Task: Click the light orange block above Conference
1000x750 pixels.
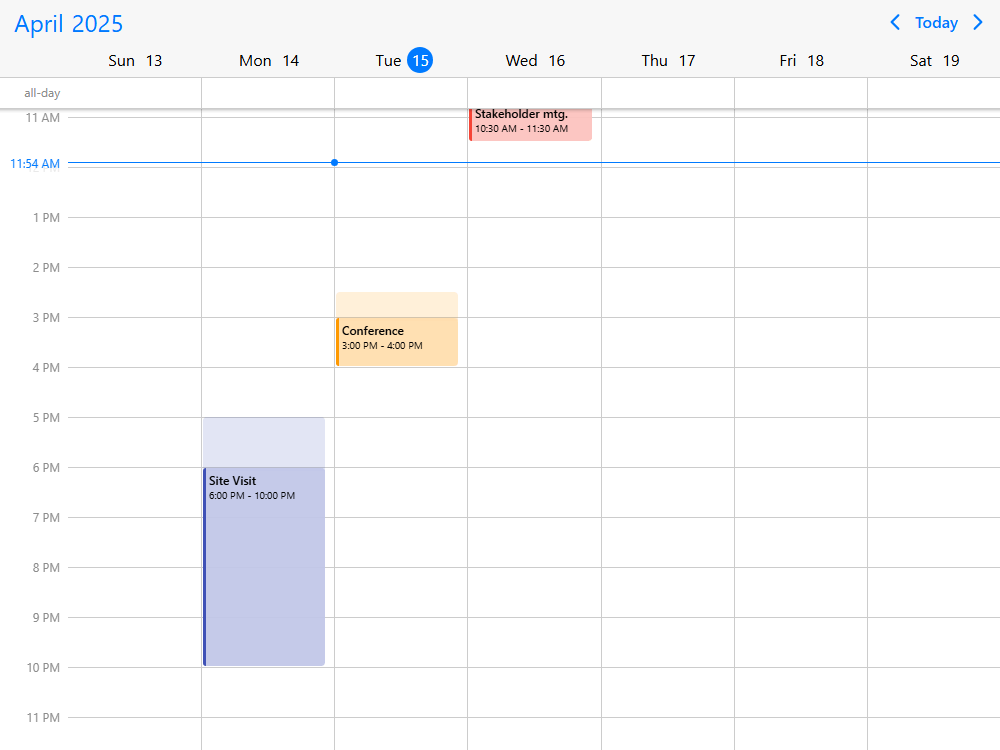Action: [397, 305]
